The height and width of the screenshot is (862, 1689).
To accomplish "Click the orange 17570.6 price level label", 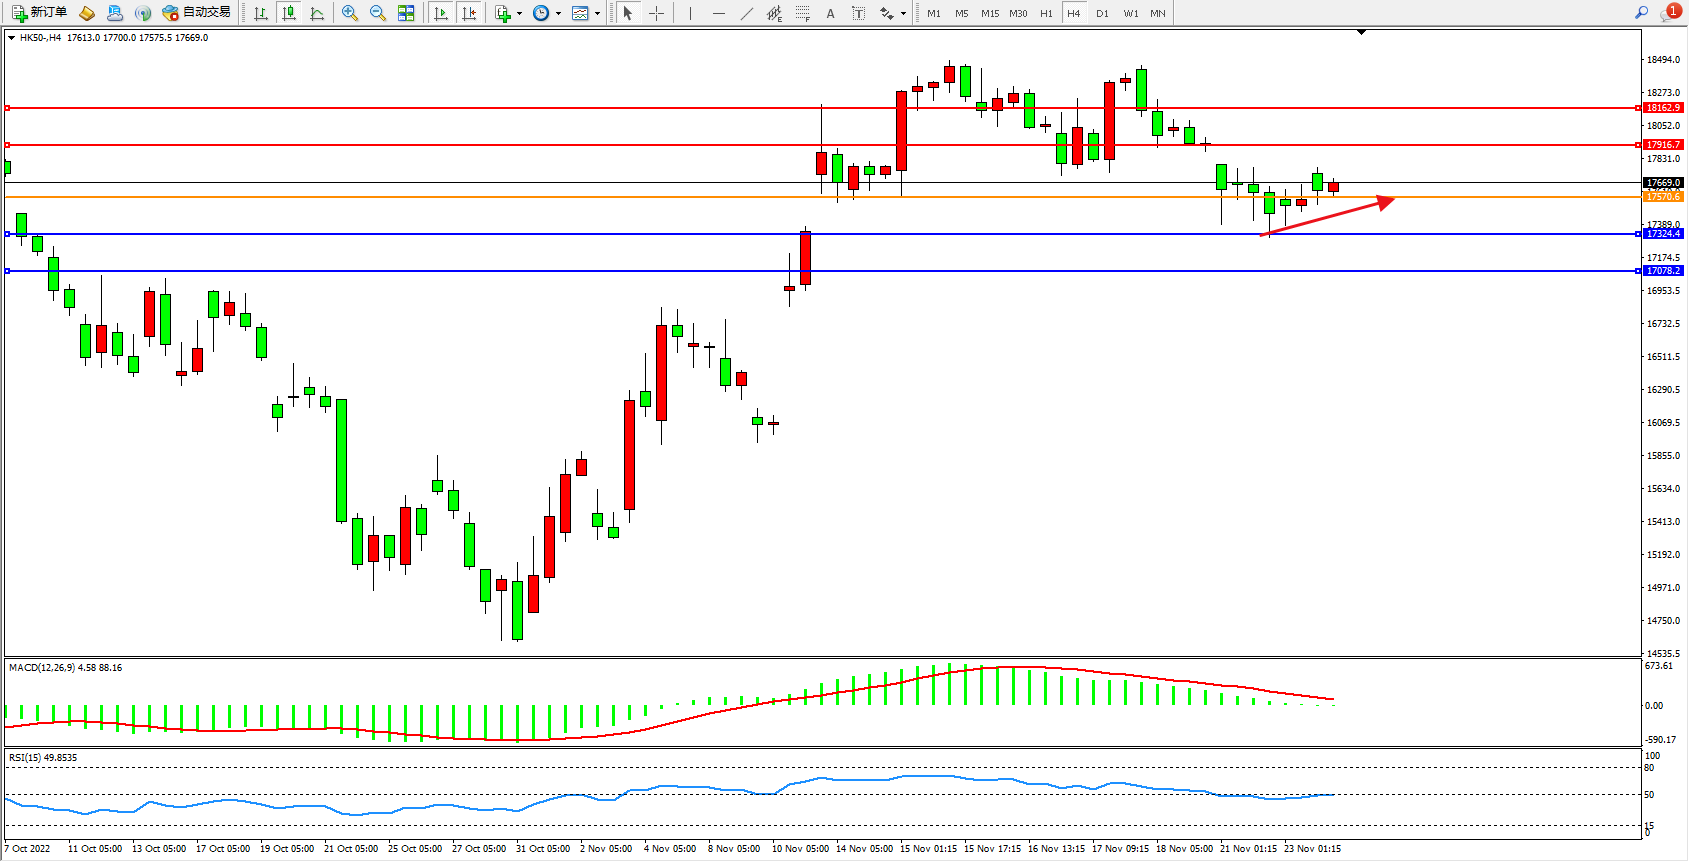I will point(1664,197).
